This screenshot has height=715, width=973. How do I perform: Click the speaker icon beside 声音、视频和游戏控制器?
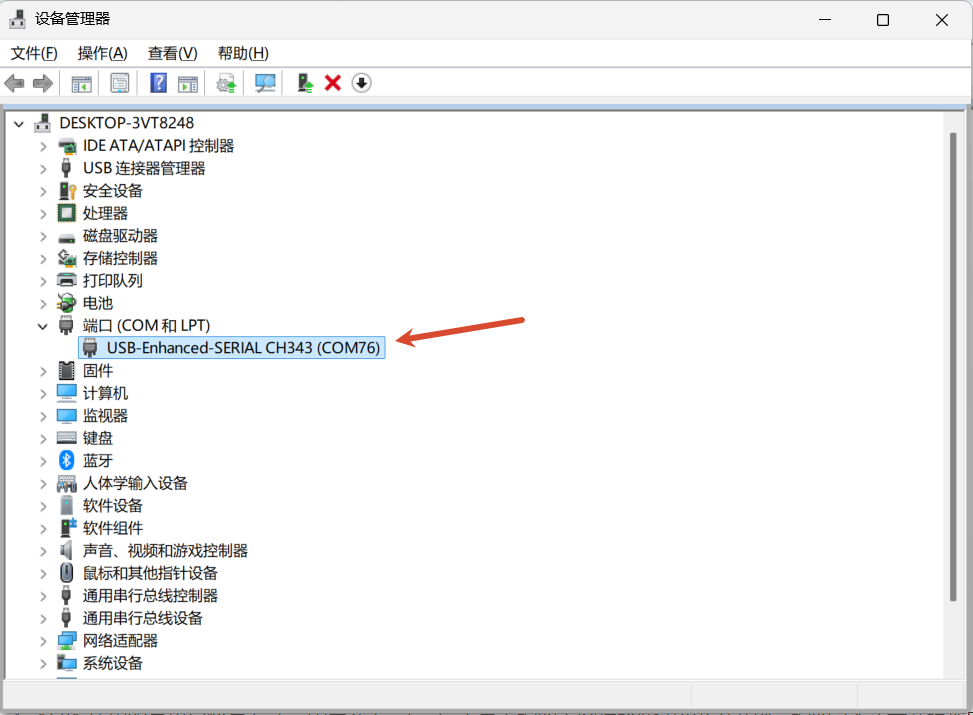(x=66, y=550)
